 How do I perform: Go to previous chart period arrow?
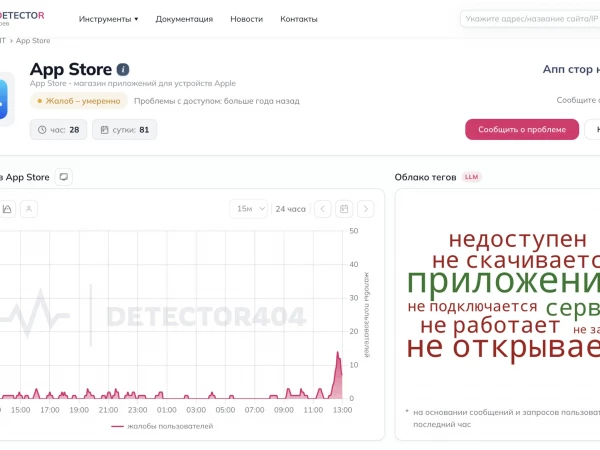(323, 209)
